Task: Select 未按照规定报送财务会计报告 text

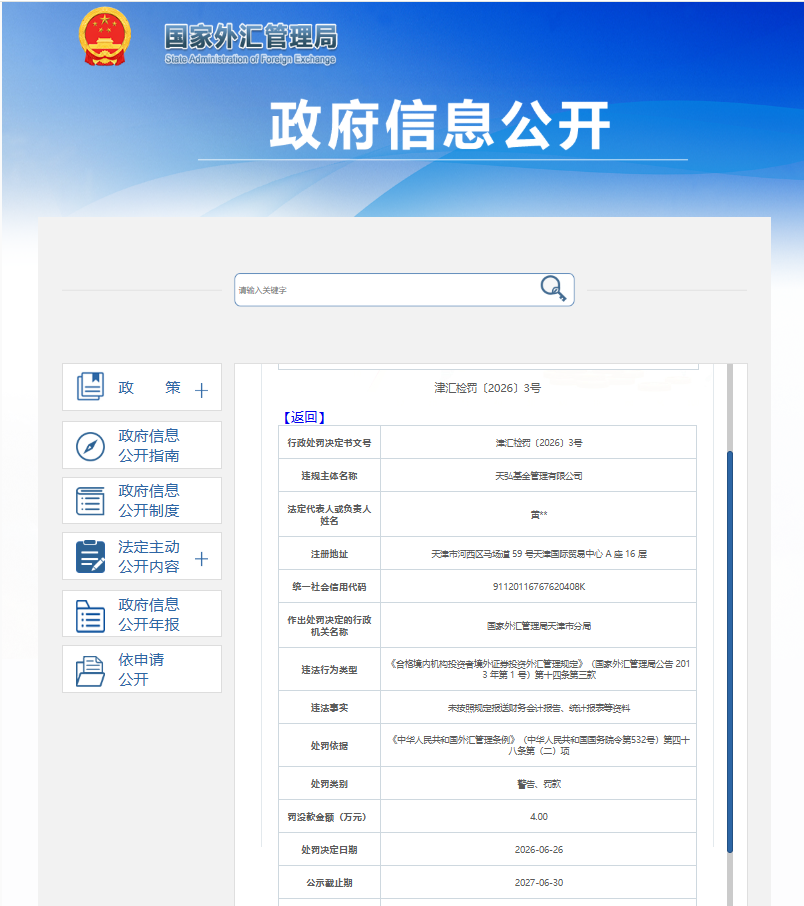Action: (539, 708)
